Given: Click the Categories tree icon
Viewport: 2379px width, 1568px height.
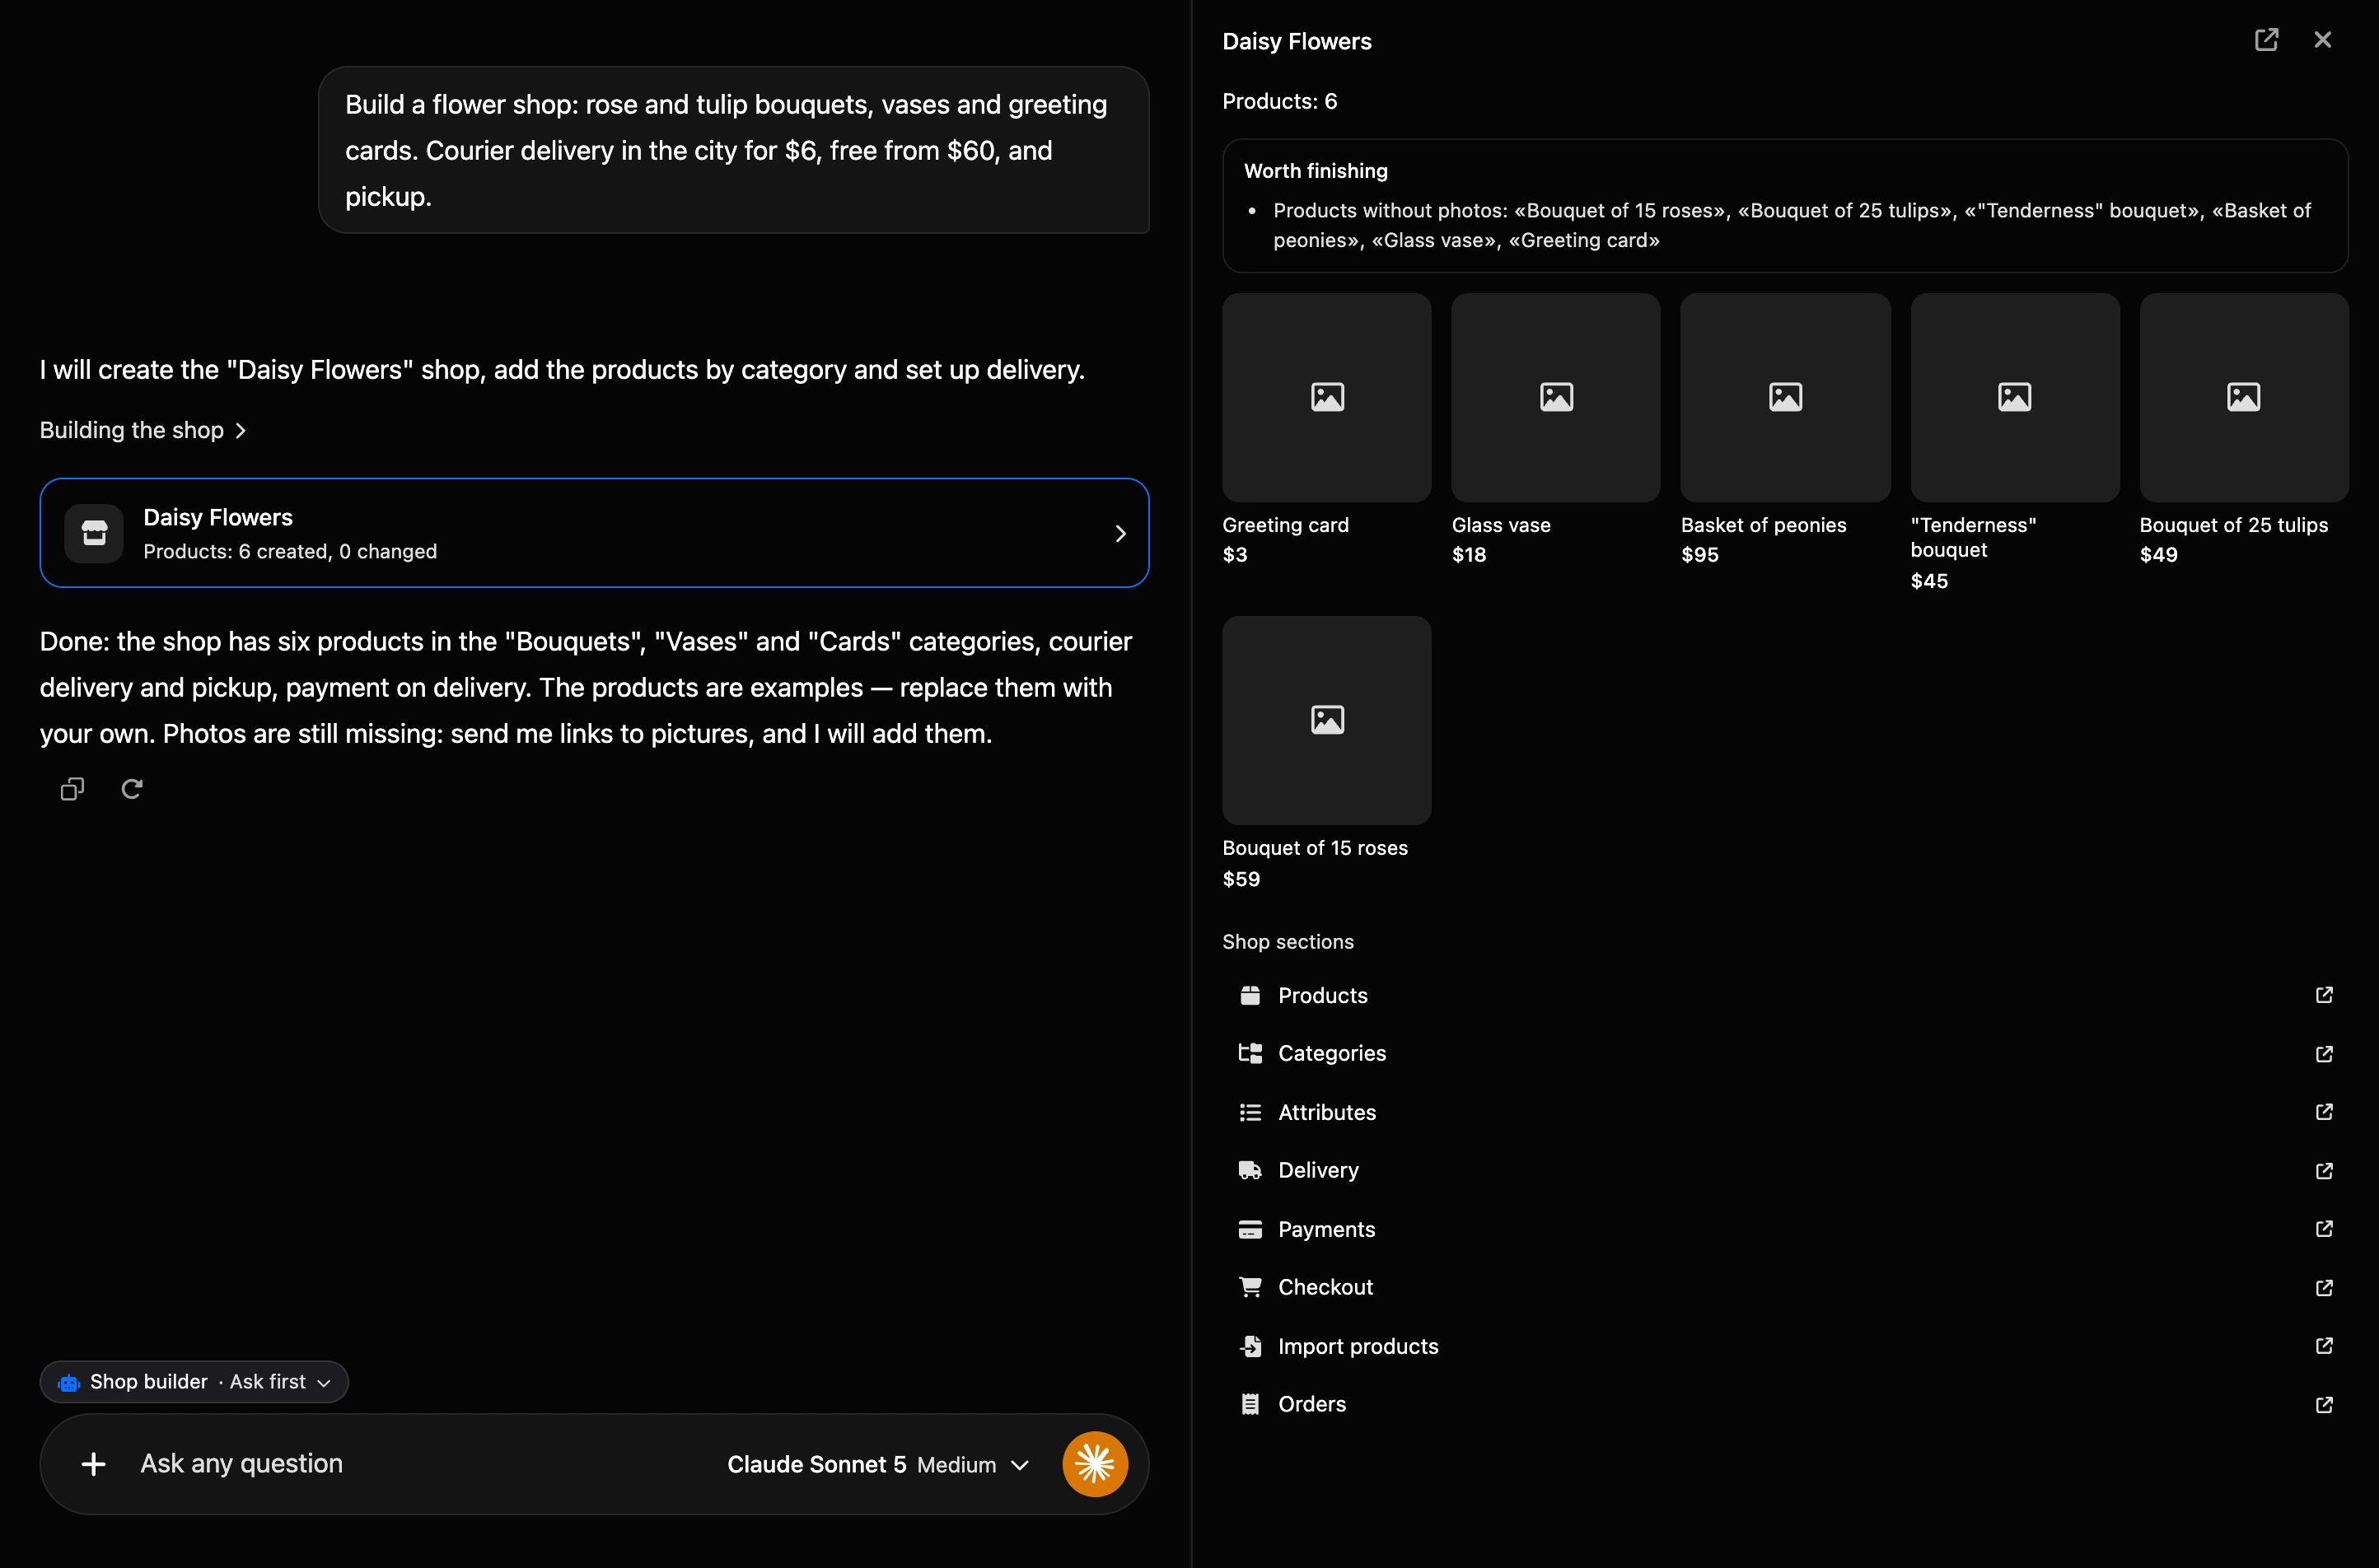Looking at the screenshot, I should click(x=1250, y=1053).
